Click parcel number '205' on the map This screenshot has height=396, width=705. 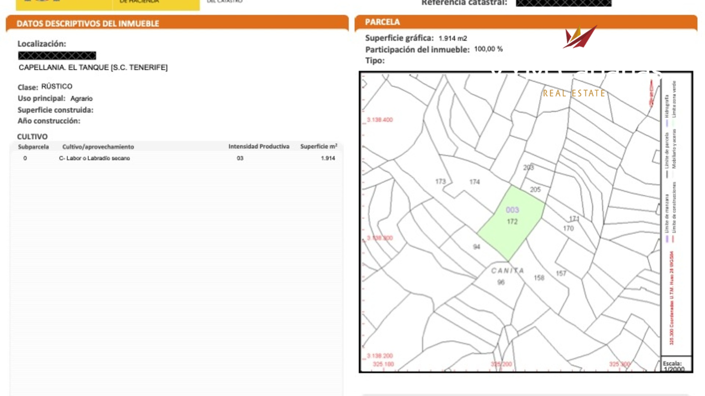[535, 190]
